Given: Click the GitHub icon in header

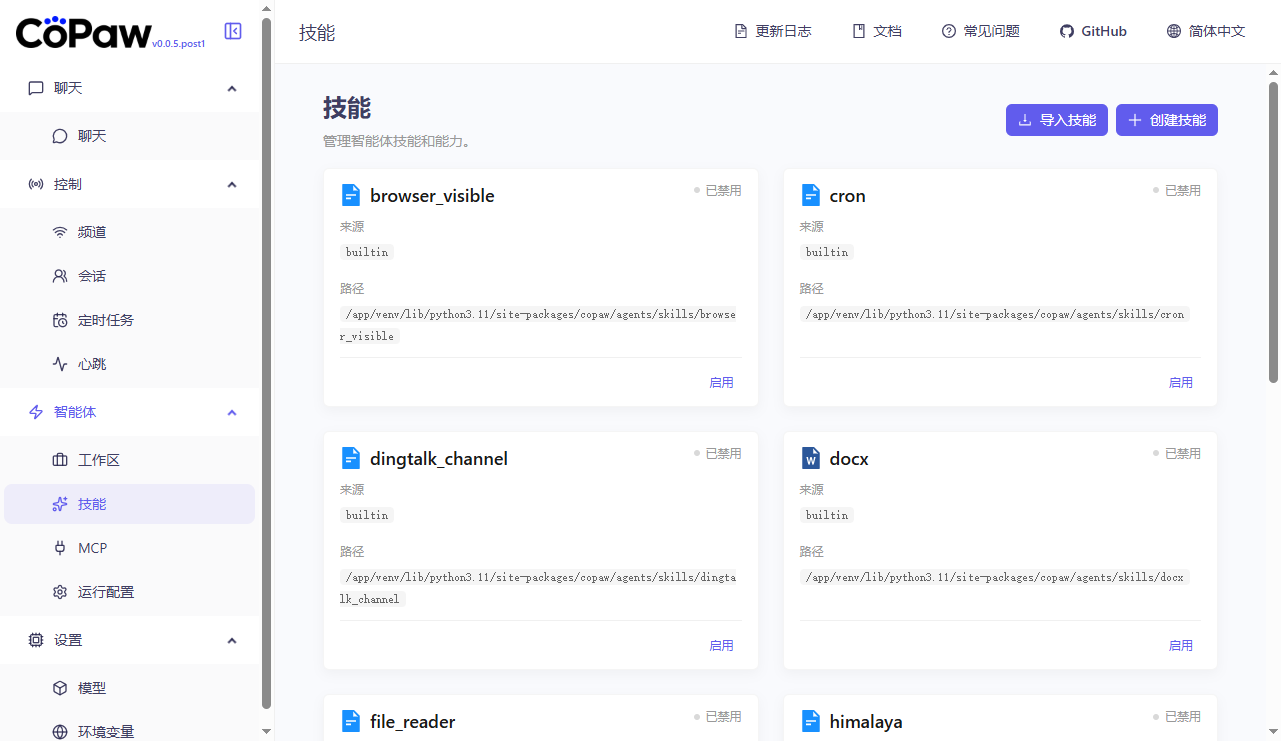Looking at the screenshot, I should pyautogui.click(x=1067, y=31).
